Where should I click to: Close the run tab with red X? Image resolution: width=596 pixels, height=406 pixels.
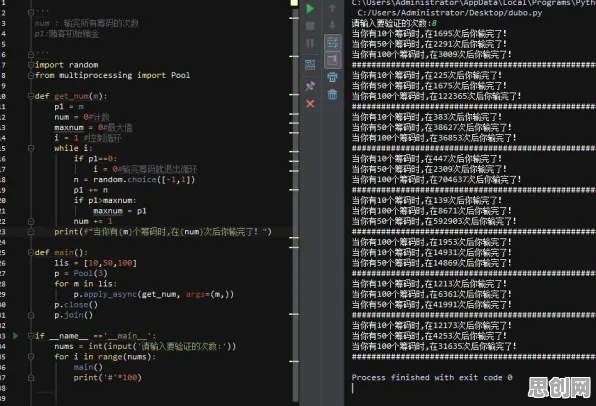310,103
